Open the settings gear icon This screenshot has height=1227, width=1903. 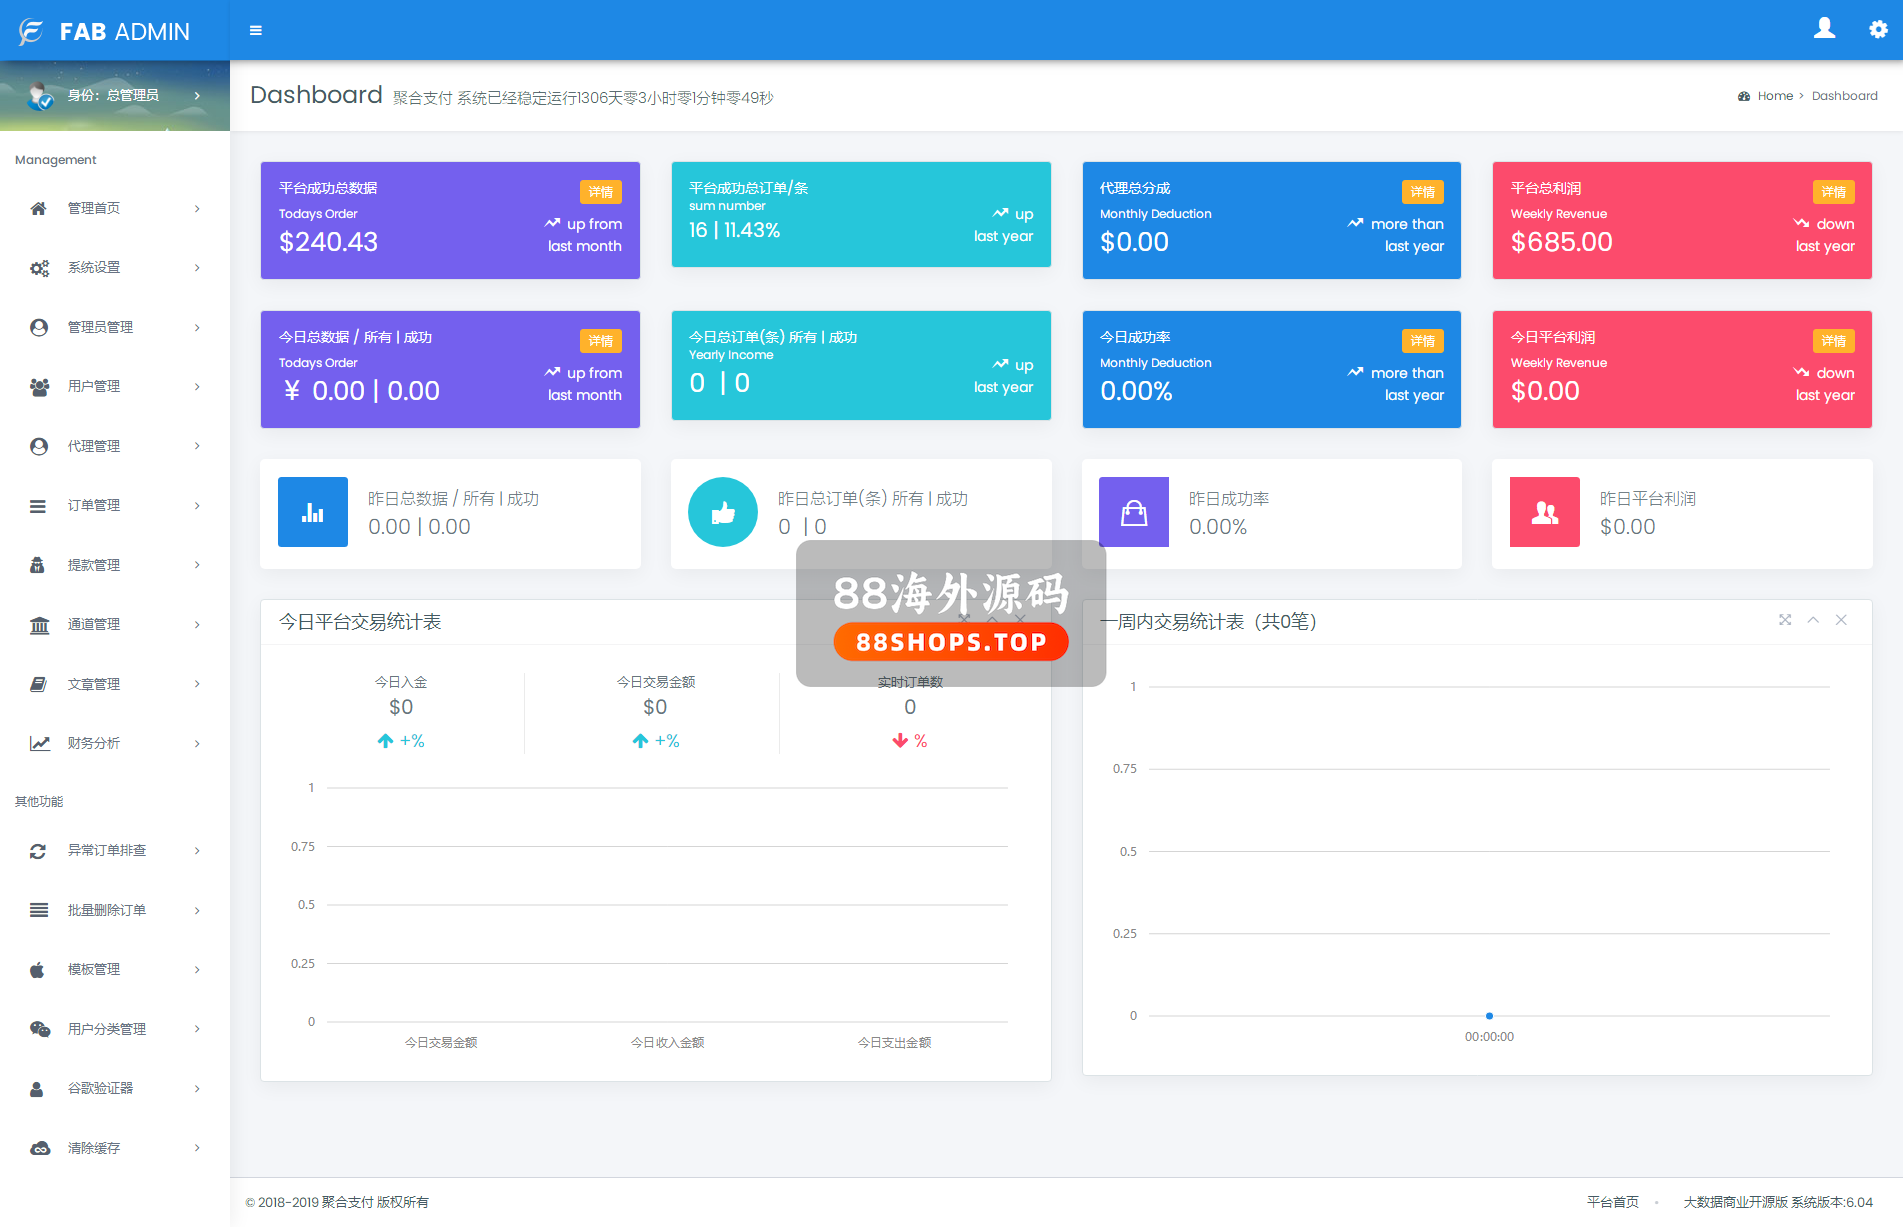coord(1878,30)
